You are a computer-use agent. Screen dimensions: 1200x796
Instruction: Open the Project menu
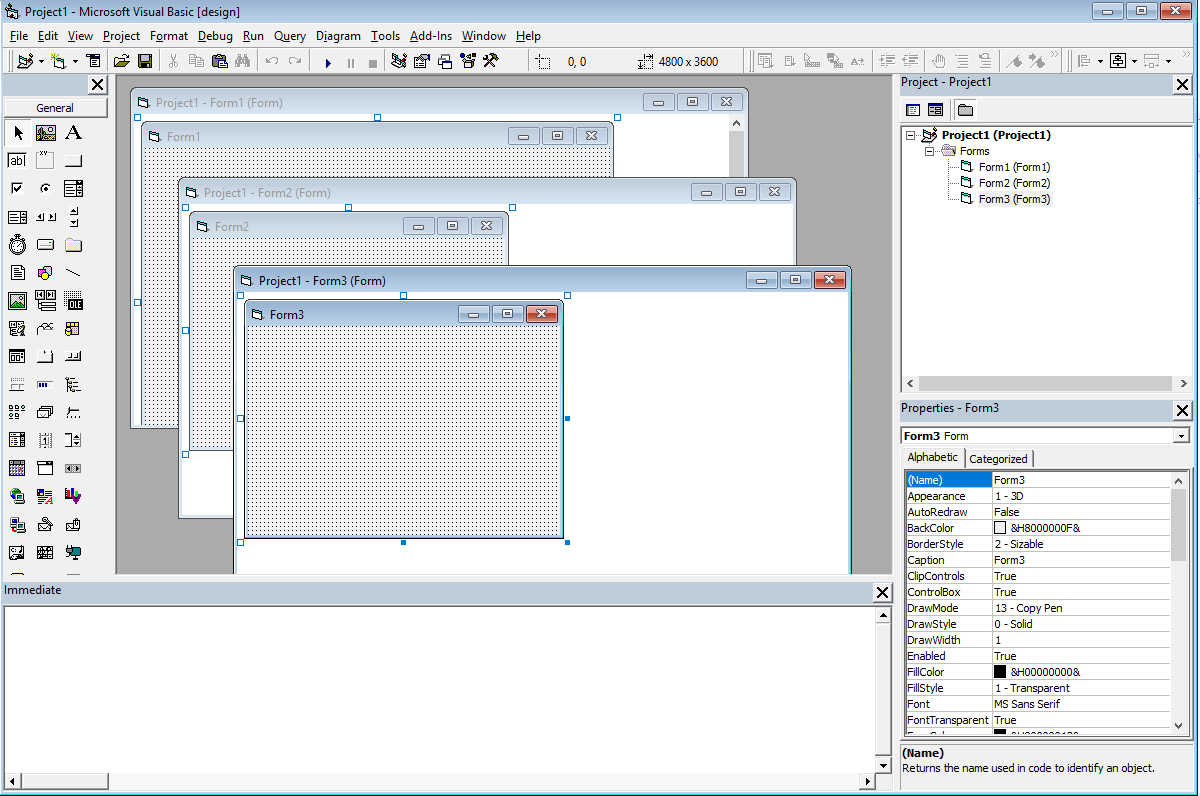(x=121, y=36)
